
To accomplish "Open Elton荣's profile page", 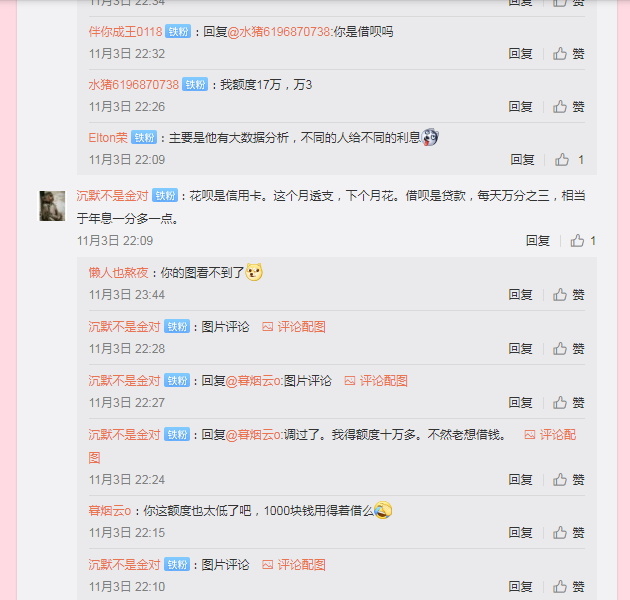I will click(108, 138).
